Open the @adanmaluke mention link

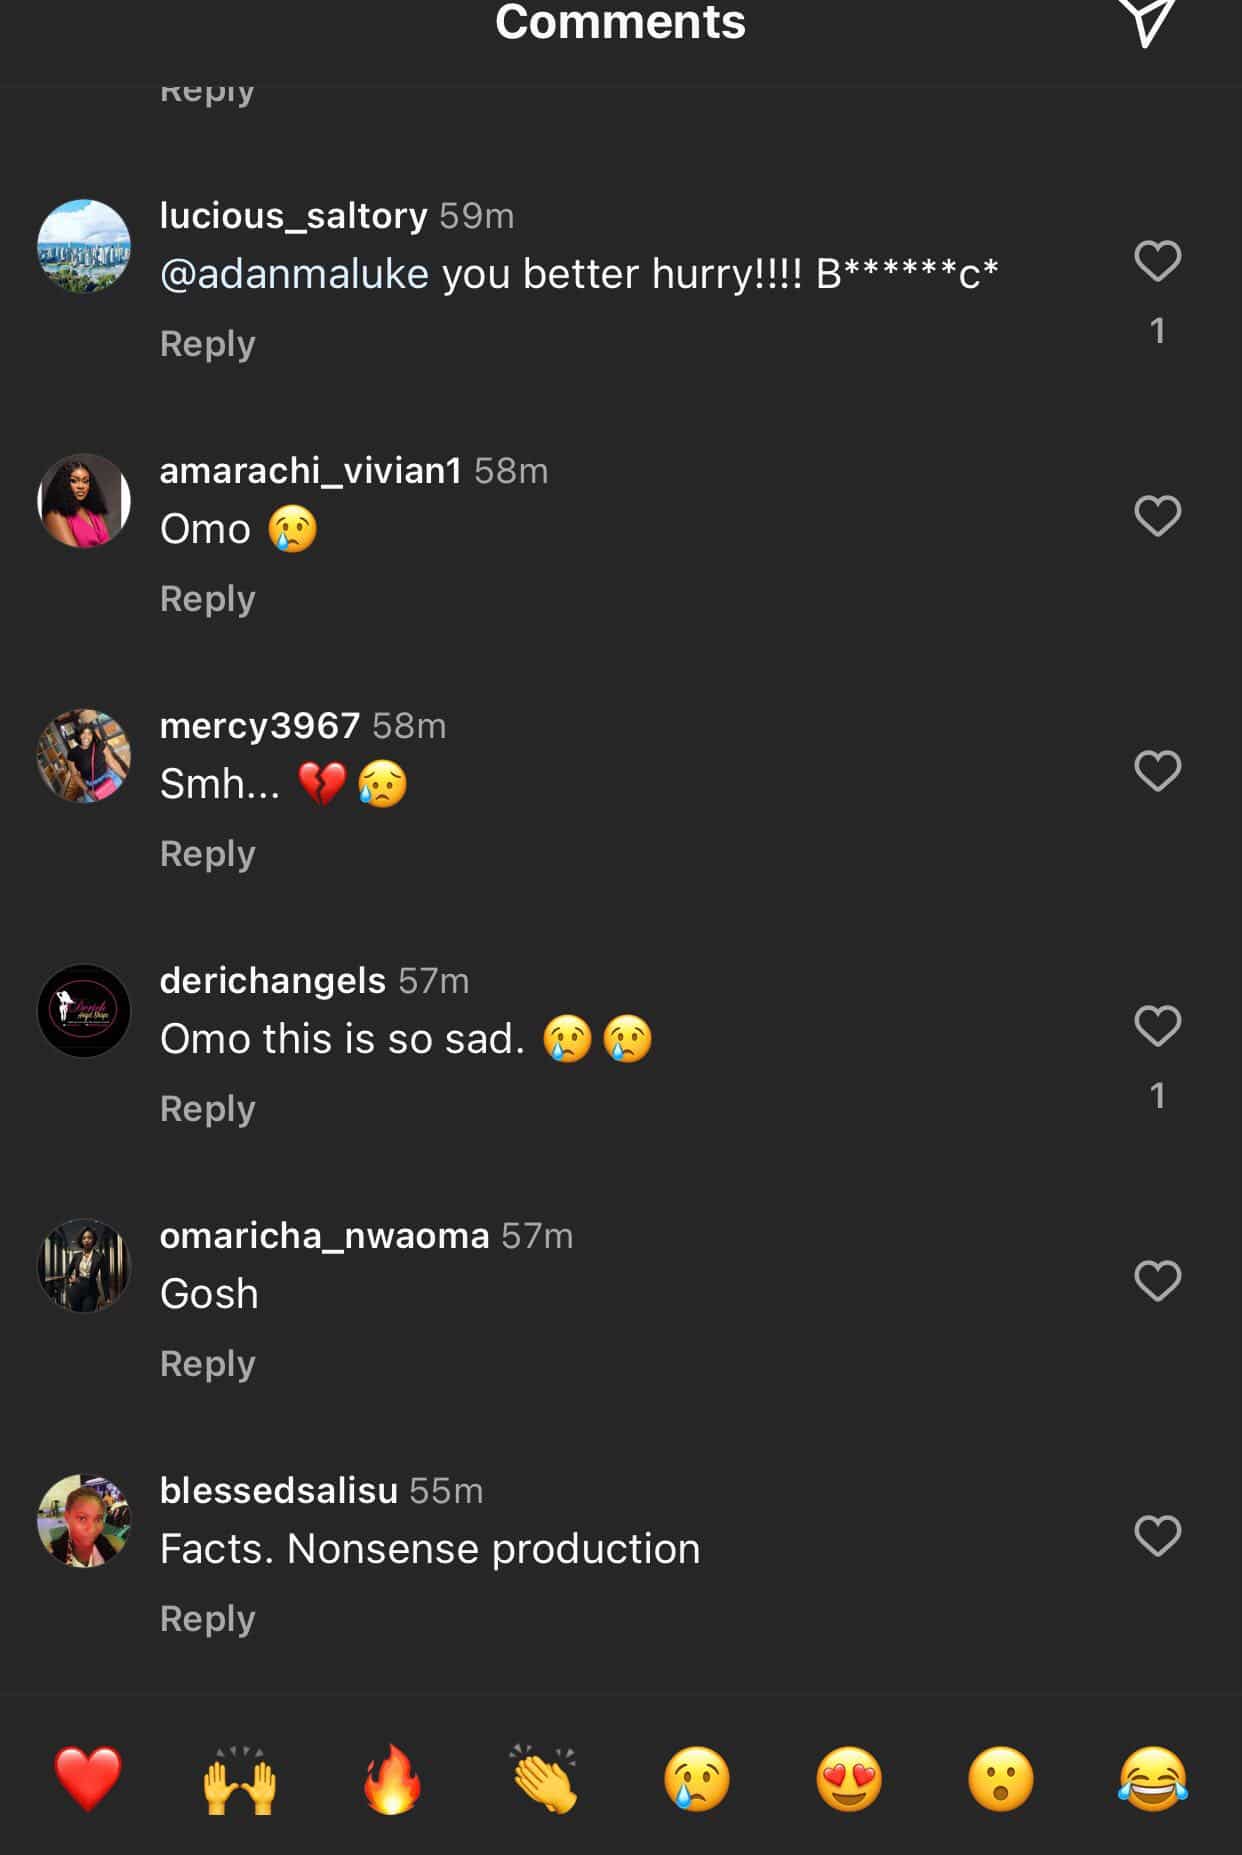click(x=294, y=274)
